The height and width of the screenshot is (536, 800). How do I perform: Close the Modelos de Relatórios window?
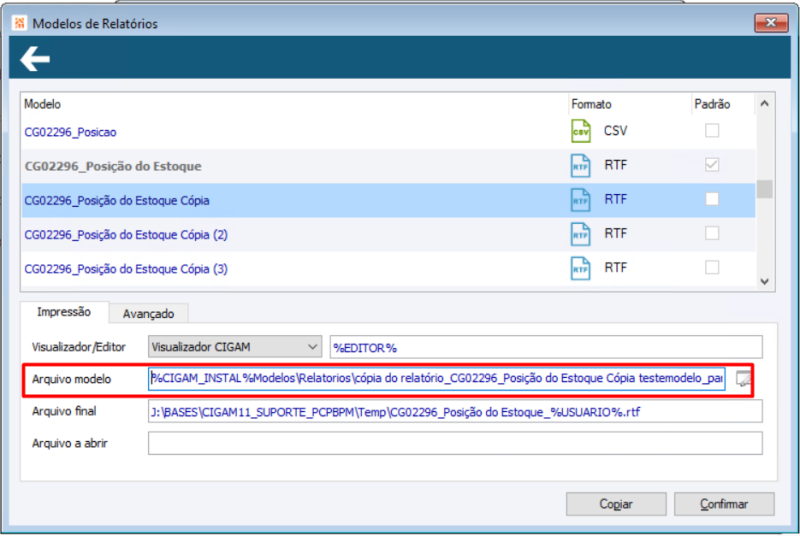771,23
